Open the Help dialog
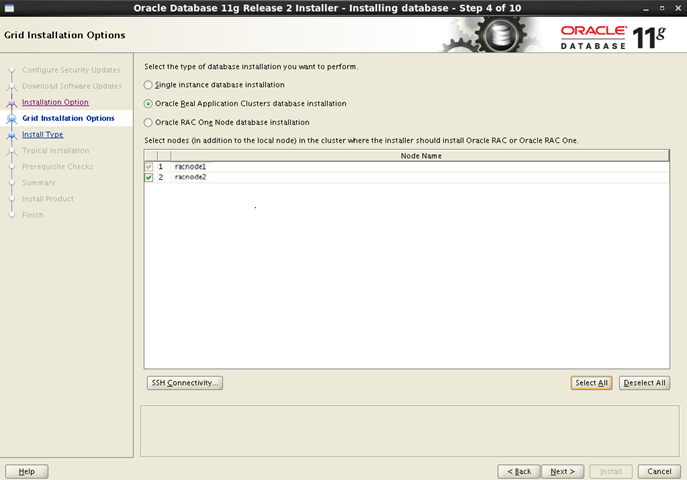The height and width of the screenshot is (480, 687). [27, 471]
